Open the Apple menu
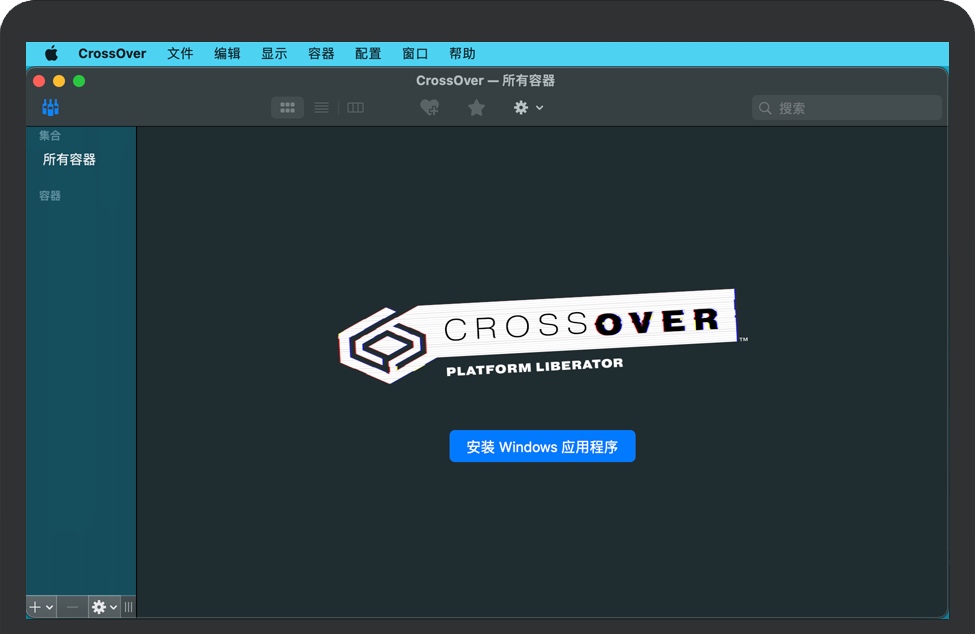The height and width of the screenshot is (634, 975). pos(51,54)
